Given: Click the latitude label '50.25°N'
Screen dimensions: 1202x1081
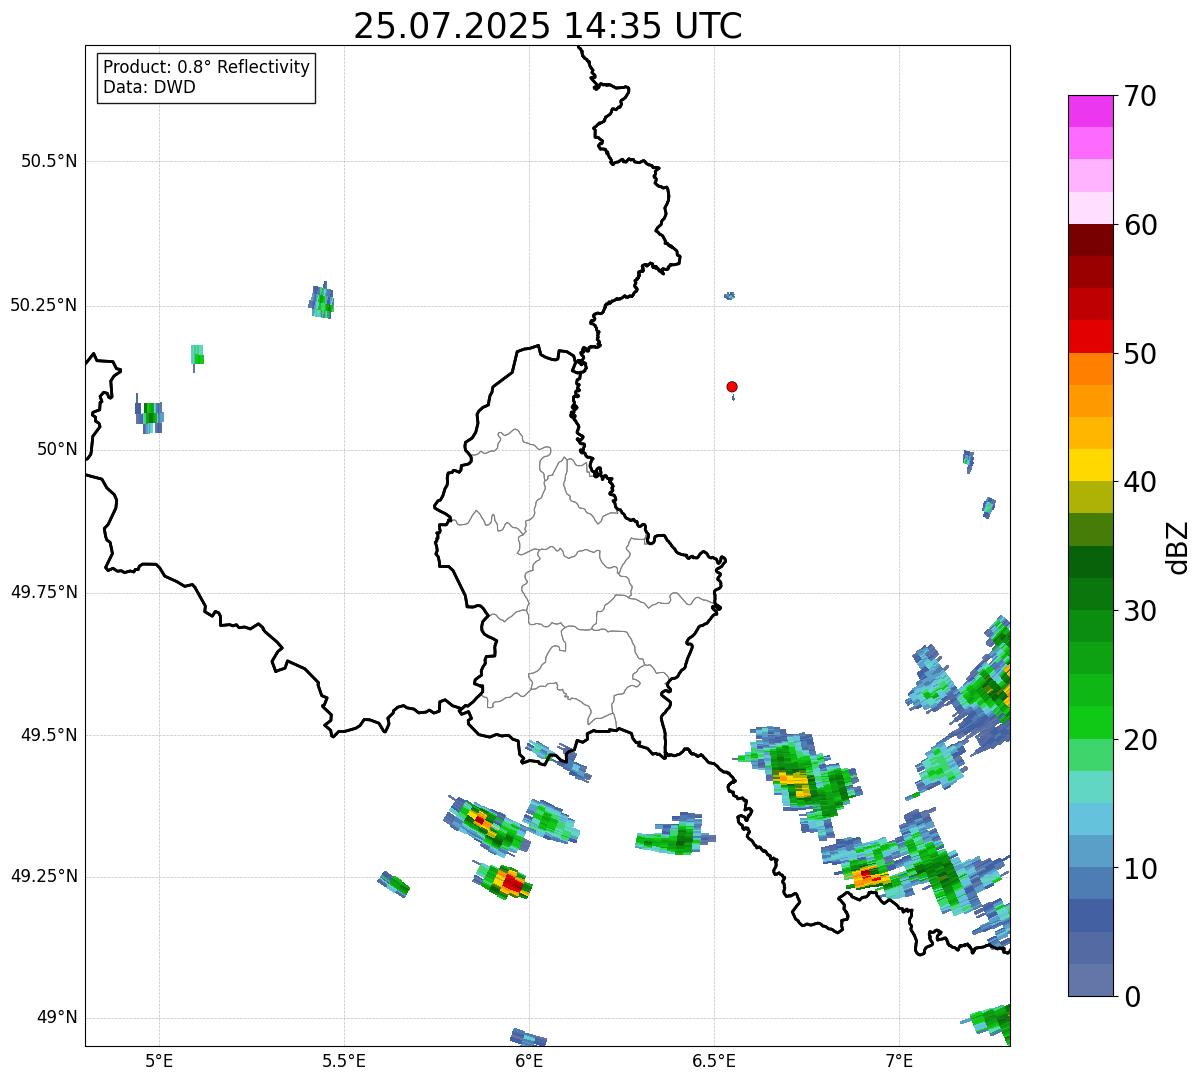Looking at the screenshot, I should click(x=43, y=305).
